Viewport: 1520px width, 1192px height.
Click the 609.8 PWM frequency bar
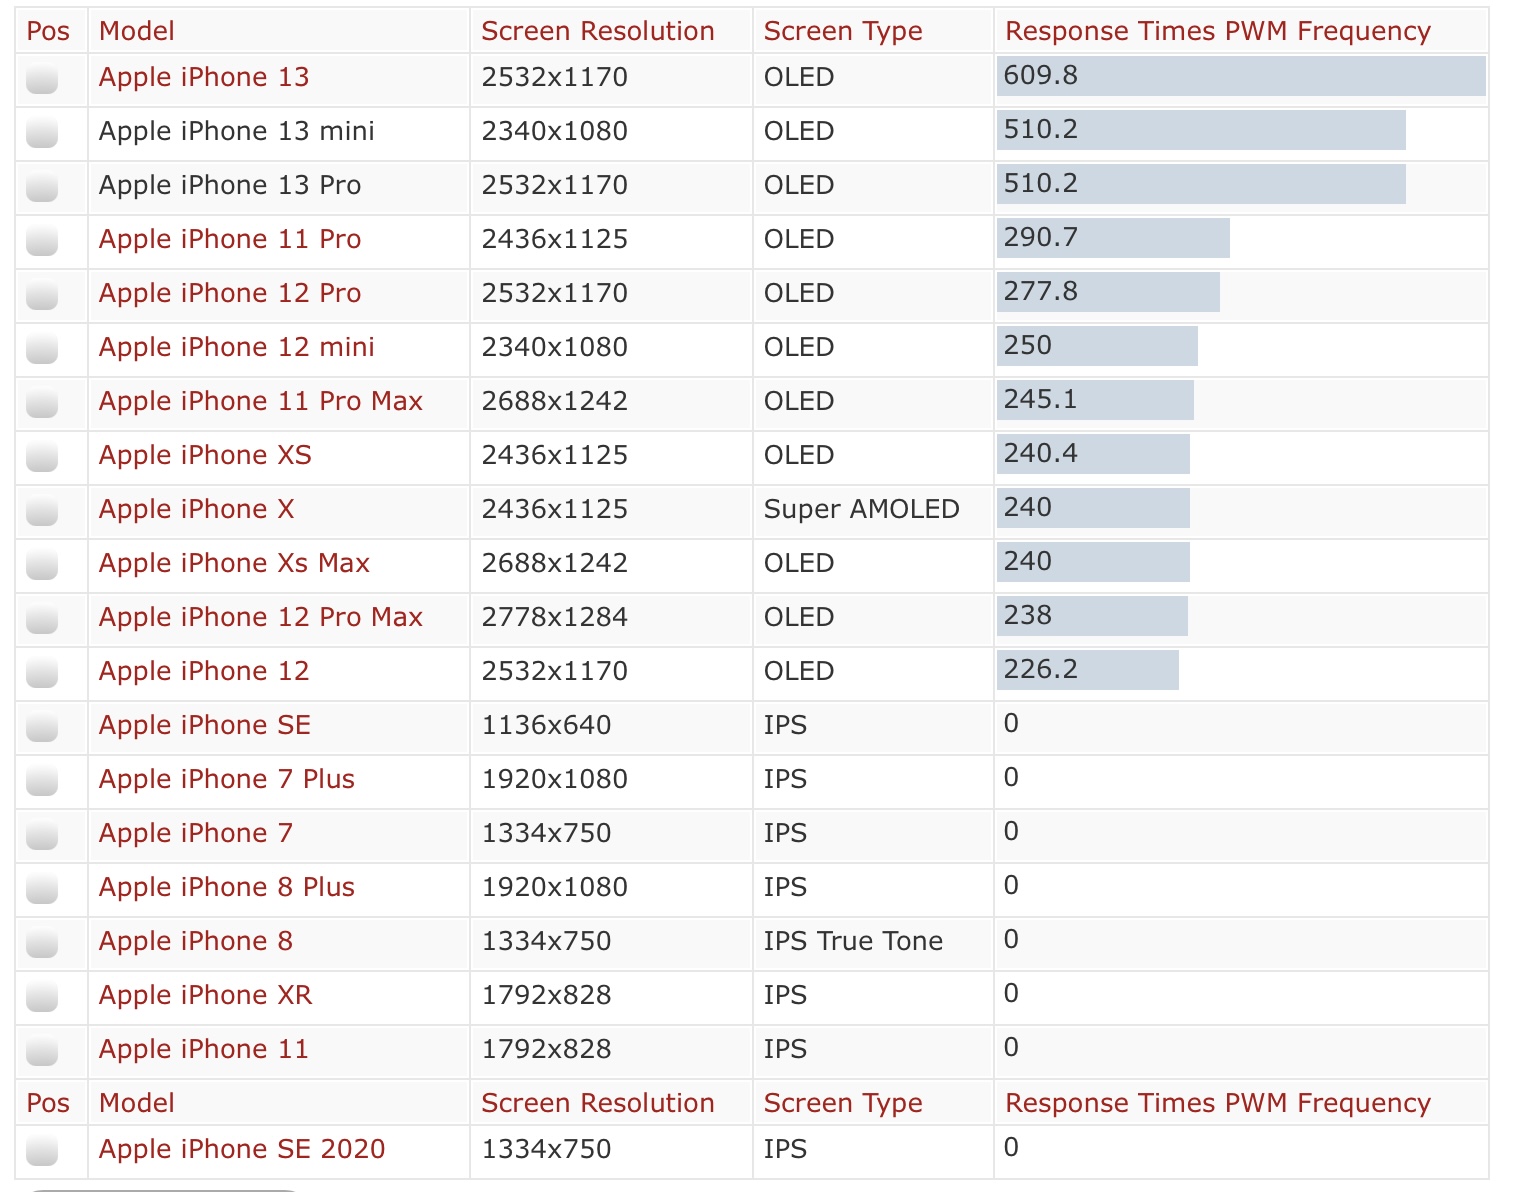tap(1240, 77)
